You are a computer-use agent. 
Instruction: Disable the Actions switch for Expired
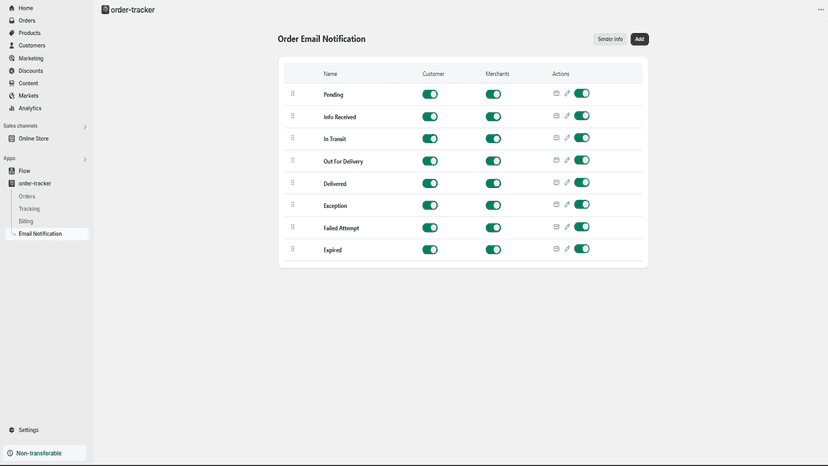(x=582, y=249)
